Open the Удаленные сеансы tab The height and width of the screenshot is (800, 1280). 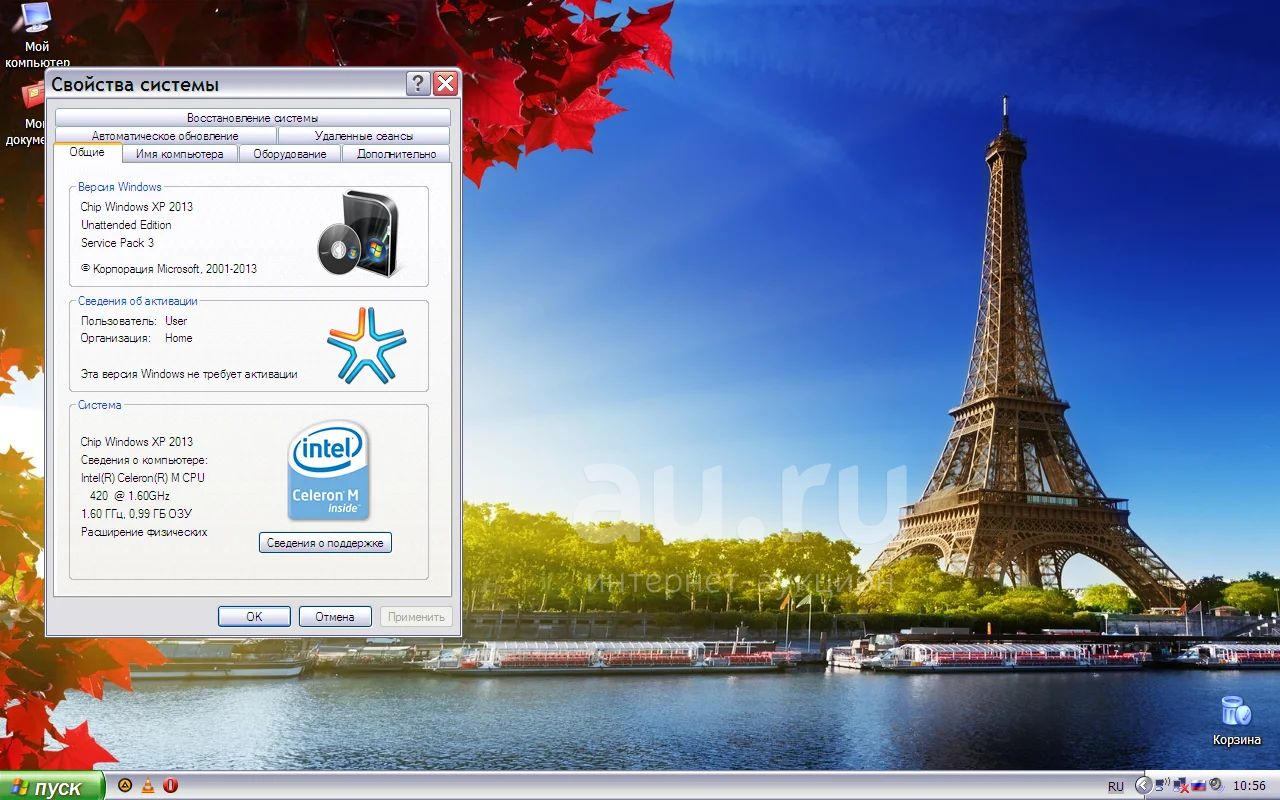coord(364,135)
